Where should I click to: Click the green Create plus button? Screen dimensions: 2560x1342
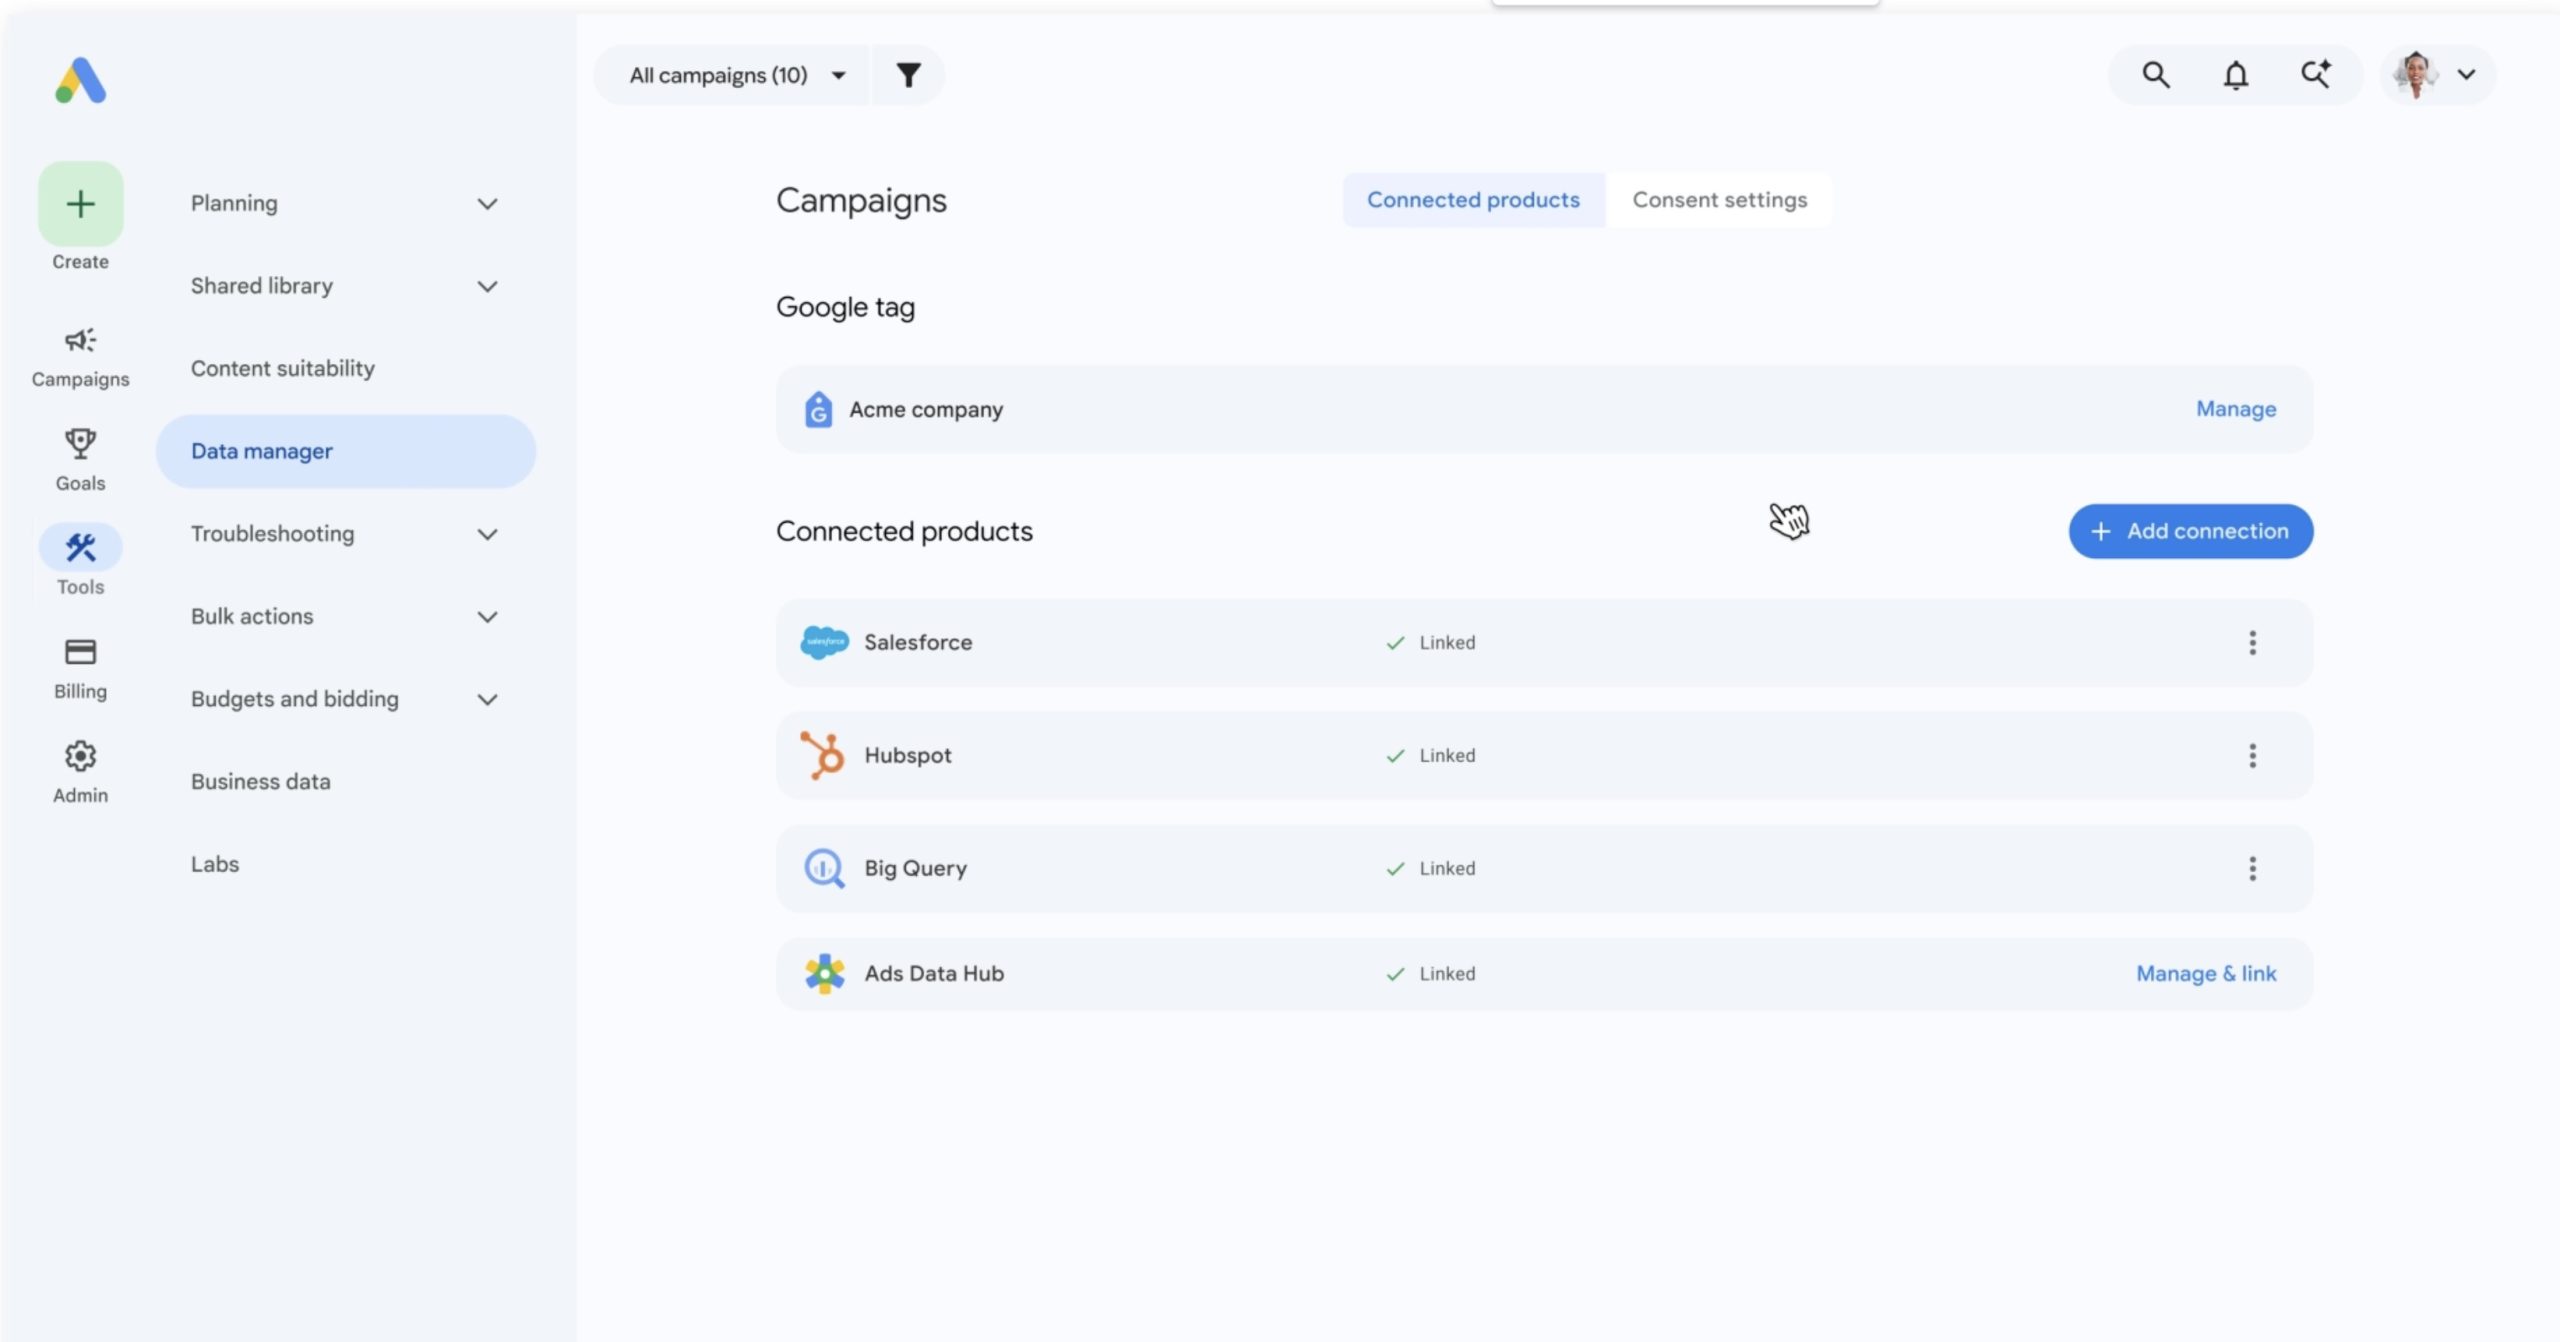click(81, 204)
